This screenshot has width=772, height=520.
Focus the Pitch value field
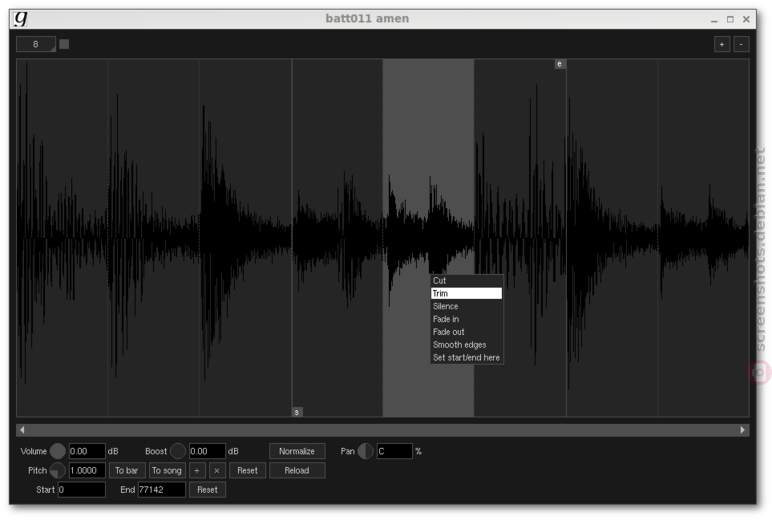point(87,470)
